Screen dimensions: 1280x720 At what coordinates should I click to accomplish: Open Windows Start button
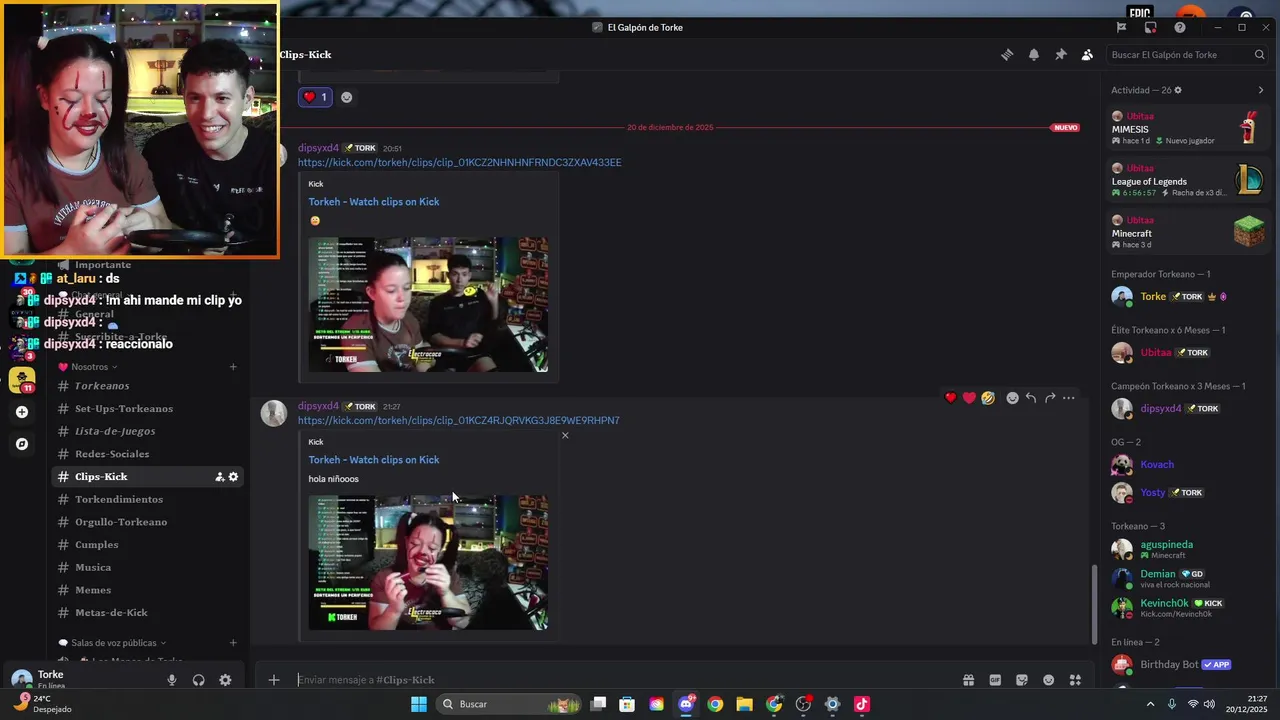tap(419, 704)
